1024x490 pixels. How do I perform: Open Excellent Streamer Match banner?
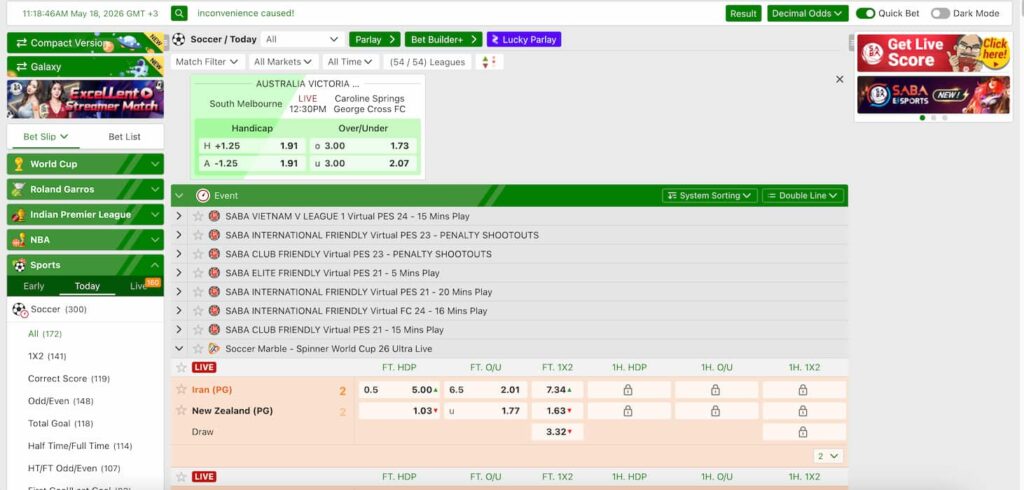coord(85,99)
